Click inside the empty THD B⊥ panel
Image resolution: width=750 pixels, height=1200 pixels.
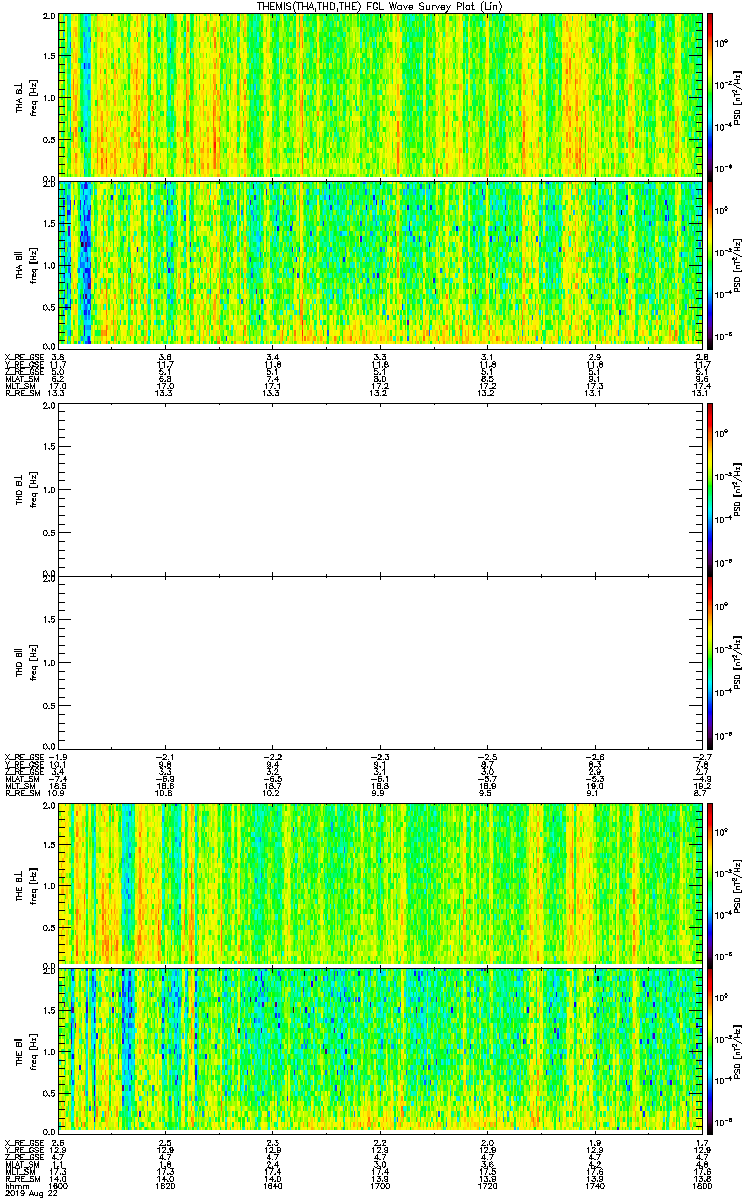tap(379, 489)
